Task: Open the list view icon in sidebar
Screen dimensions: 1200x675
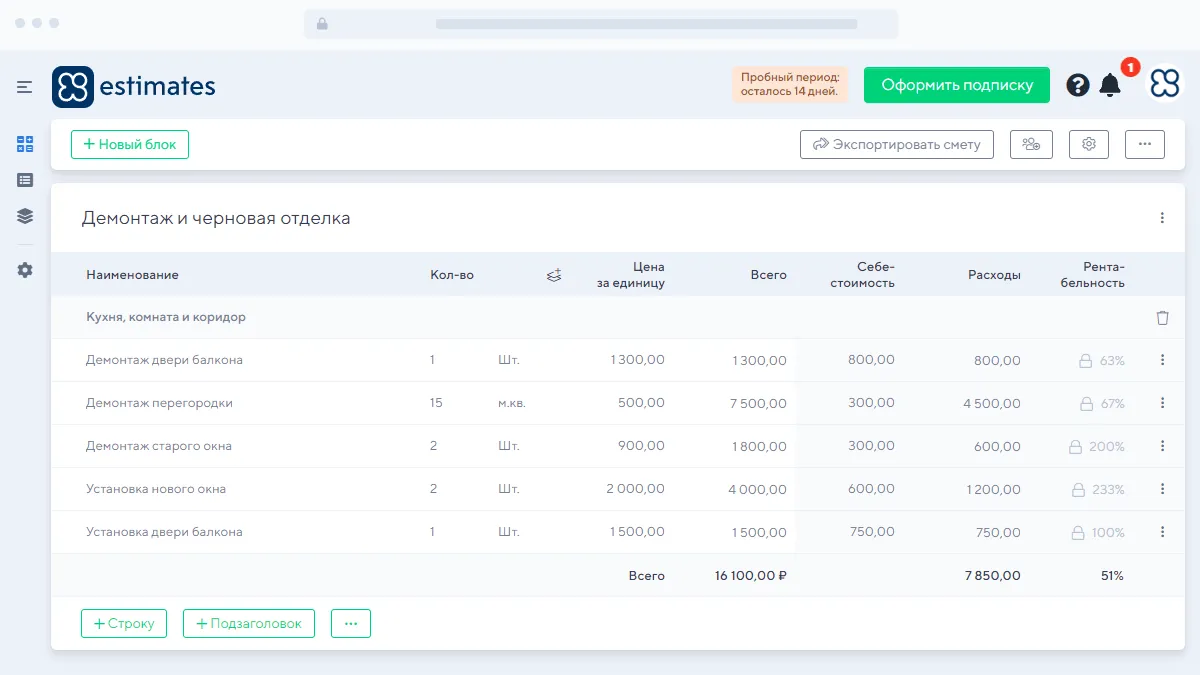Action: point(25,180)
